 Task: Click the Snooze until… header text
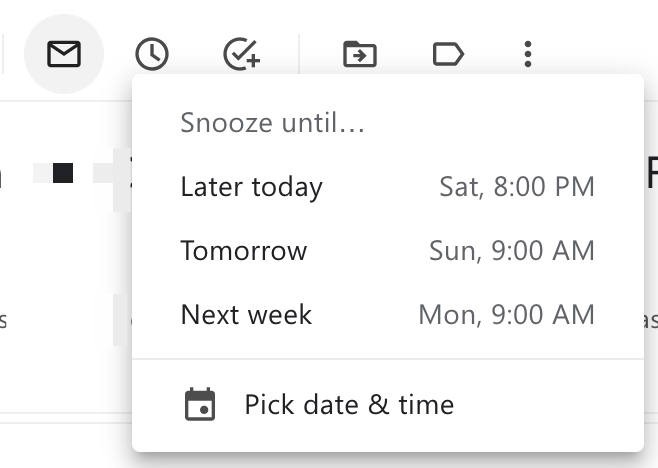click(272, 123)
